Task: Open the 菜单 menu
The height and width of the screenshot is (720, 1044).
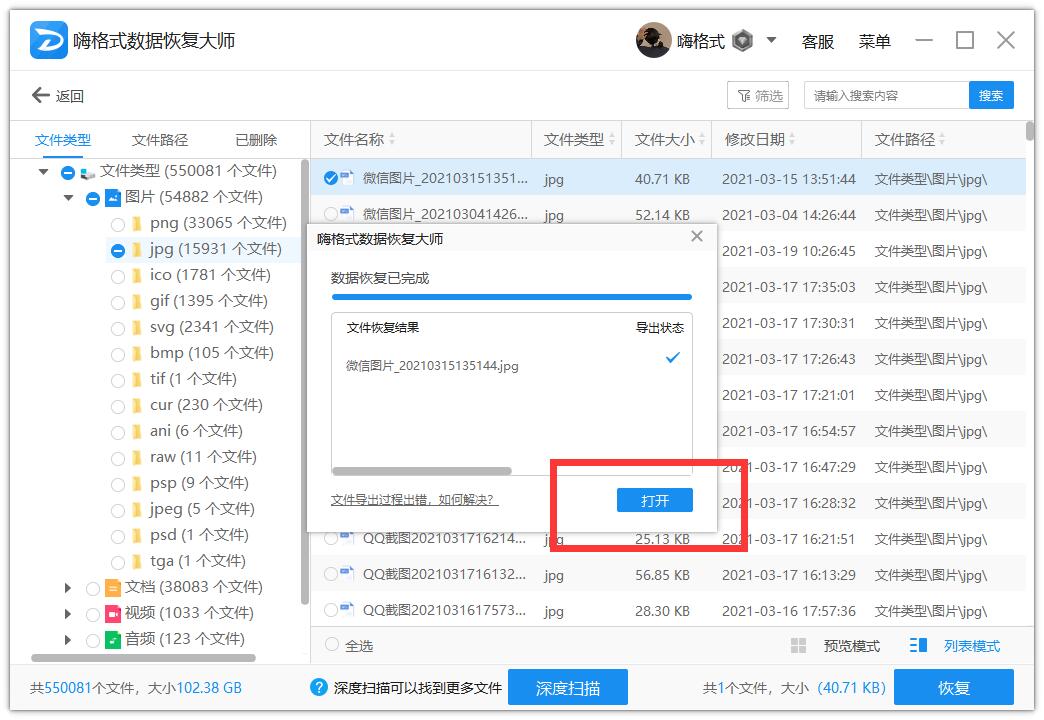Action: pos(874,41)
